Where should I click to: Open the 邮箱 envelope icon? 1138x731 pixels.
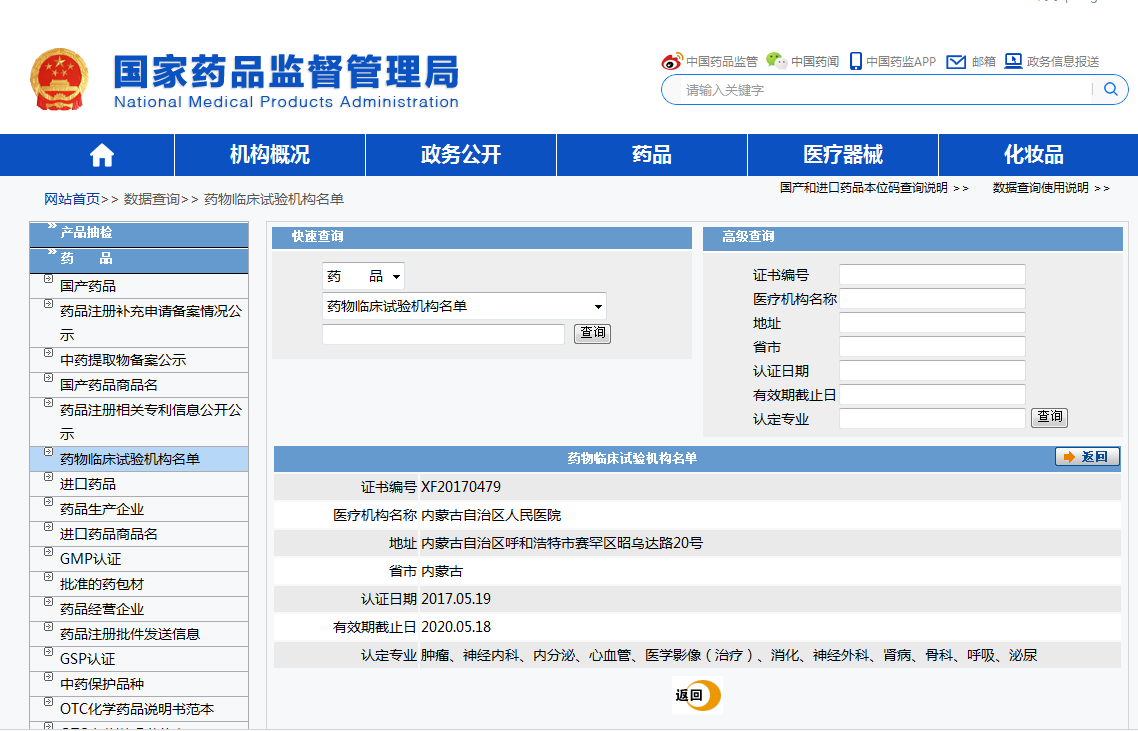[956, 62]
